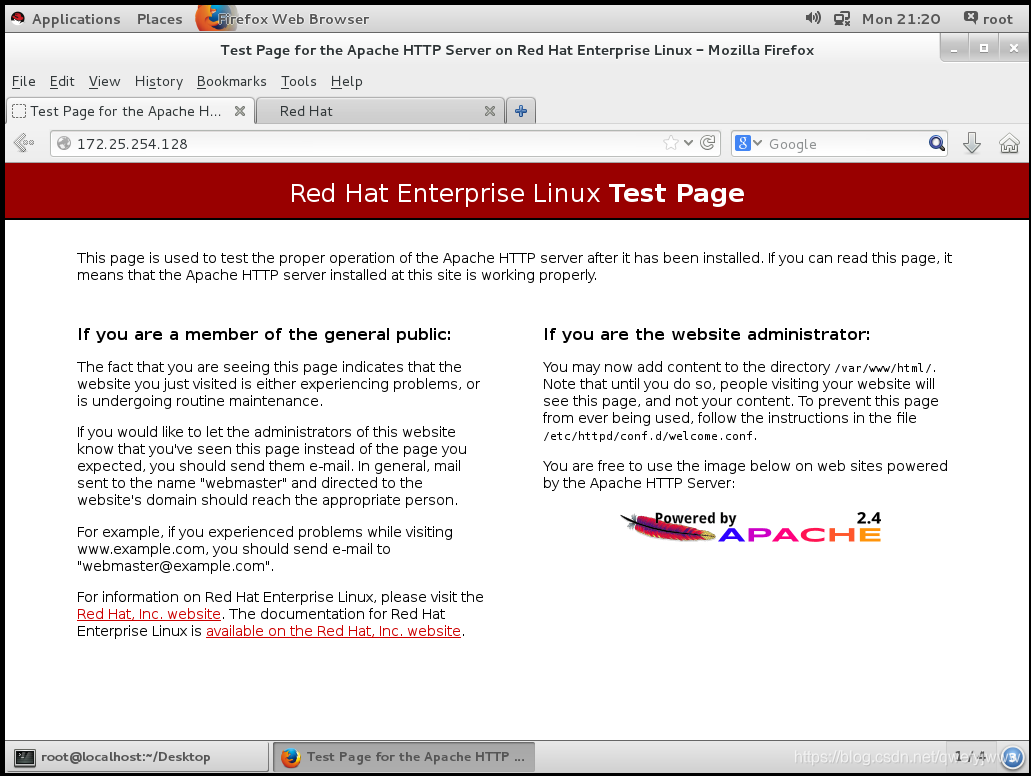Close the Test Page for Apache tab
The height and width of the screenshot is (776, 1031).
pos(240,111)
